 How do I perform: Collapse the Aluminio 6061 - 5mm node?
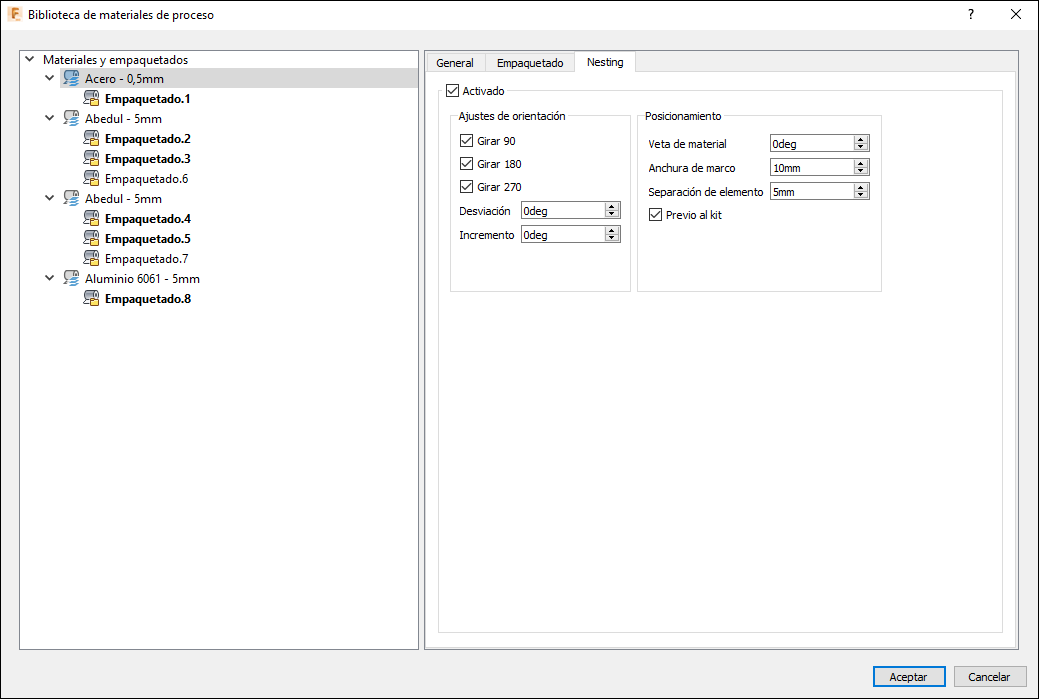(50, 278)
